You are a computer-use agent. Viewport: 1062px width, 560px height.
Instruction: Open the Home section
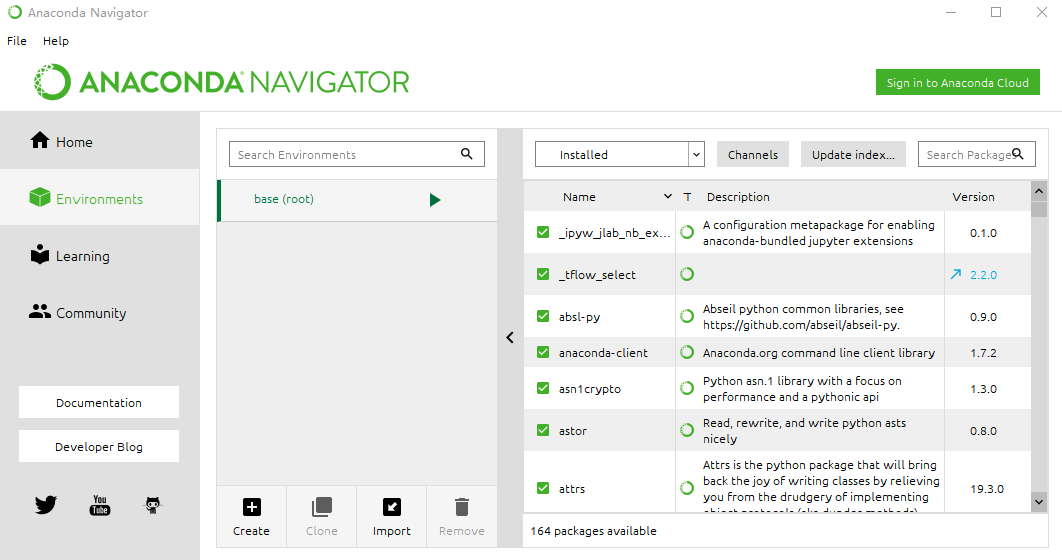coord(100,141)
